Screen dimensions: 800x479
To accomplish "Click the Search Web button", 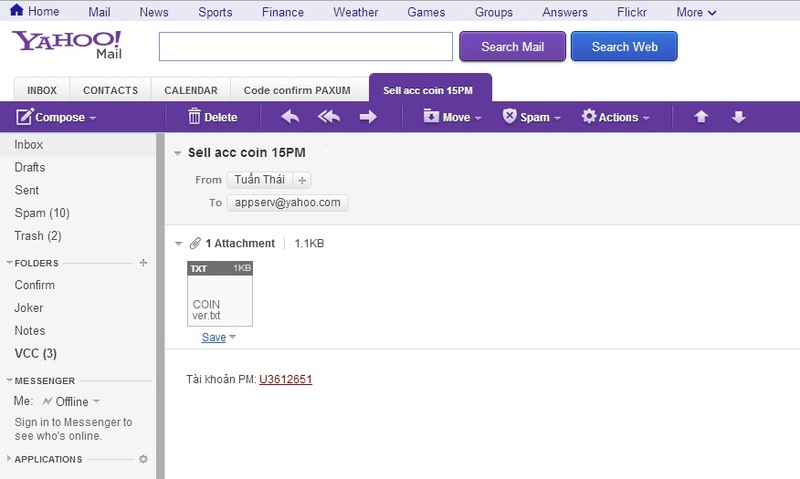I will pyautogui.click(x=624, y=46).
